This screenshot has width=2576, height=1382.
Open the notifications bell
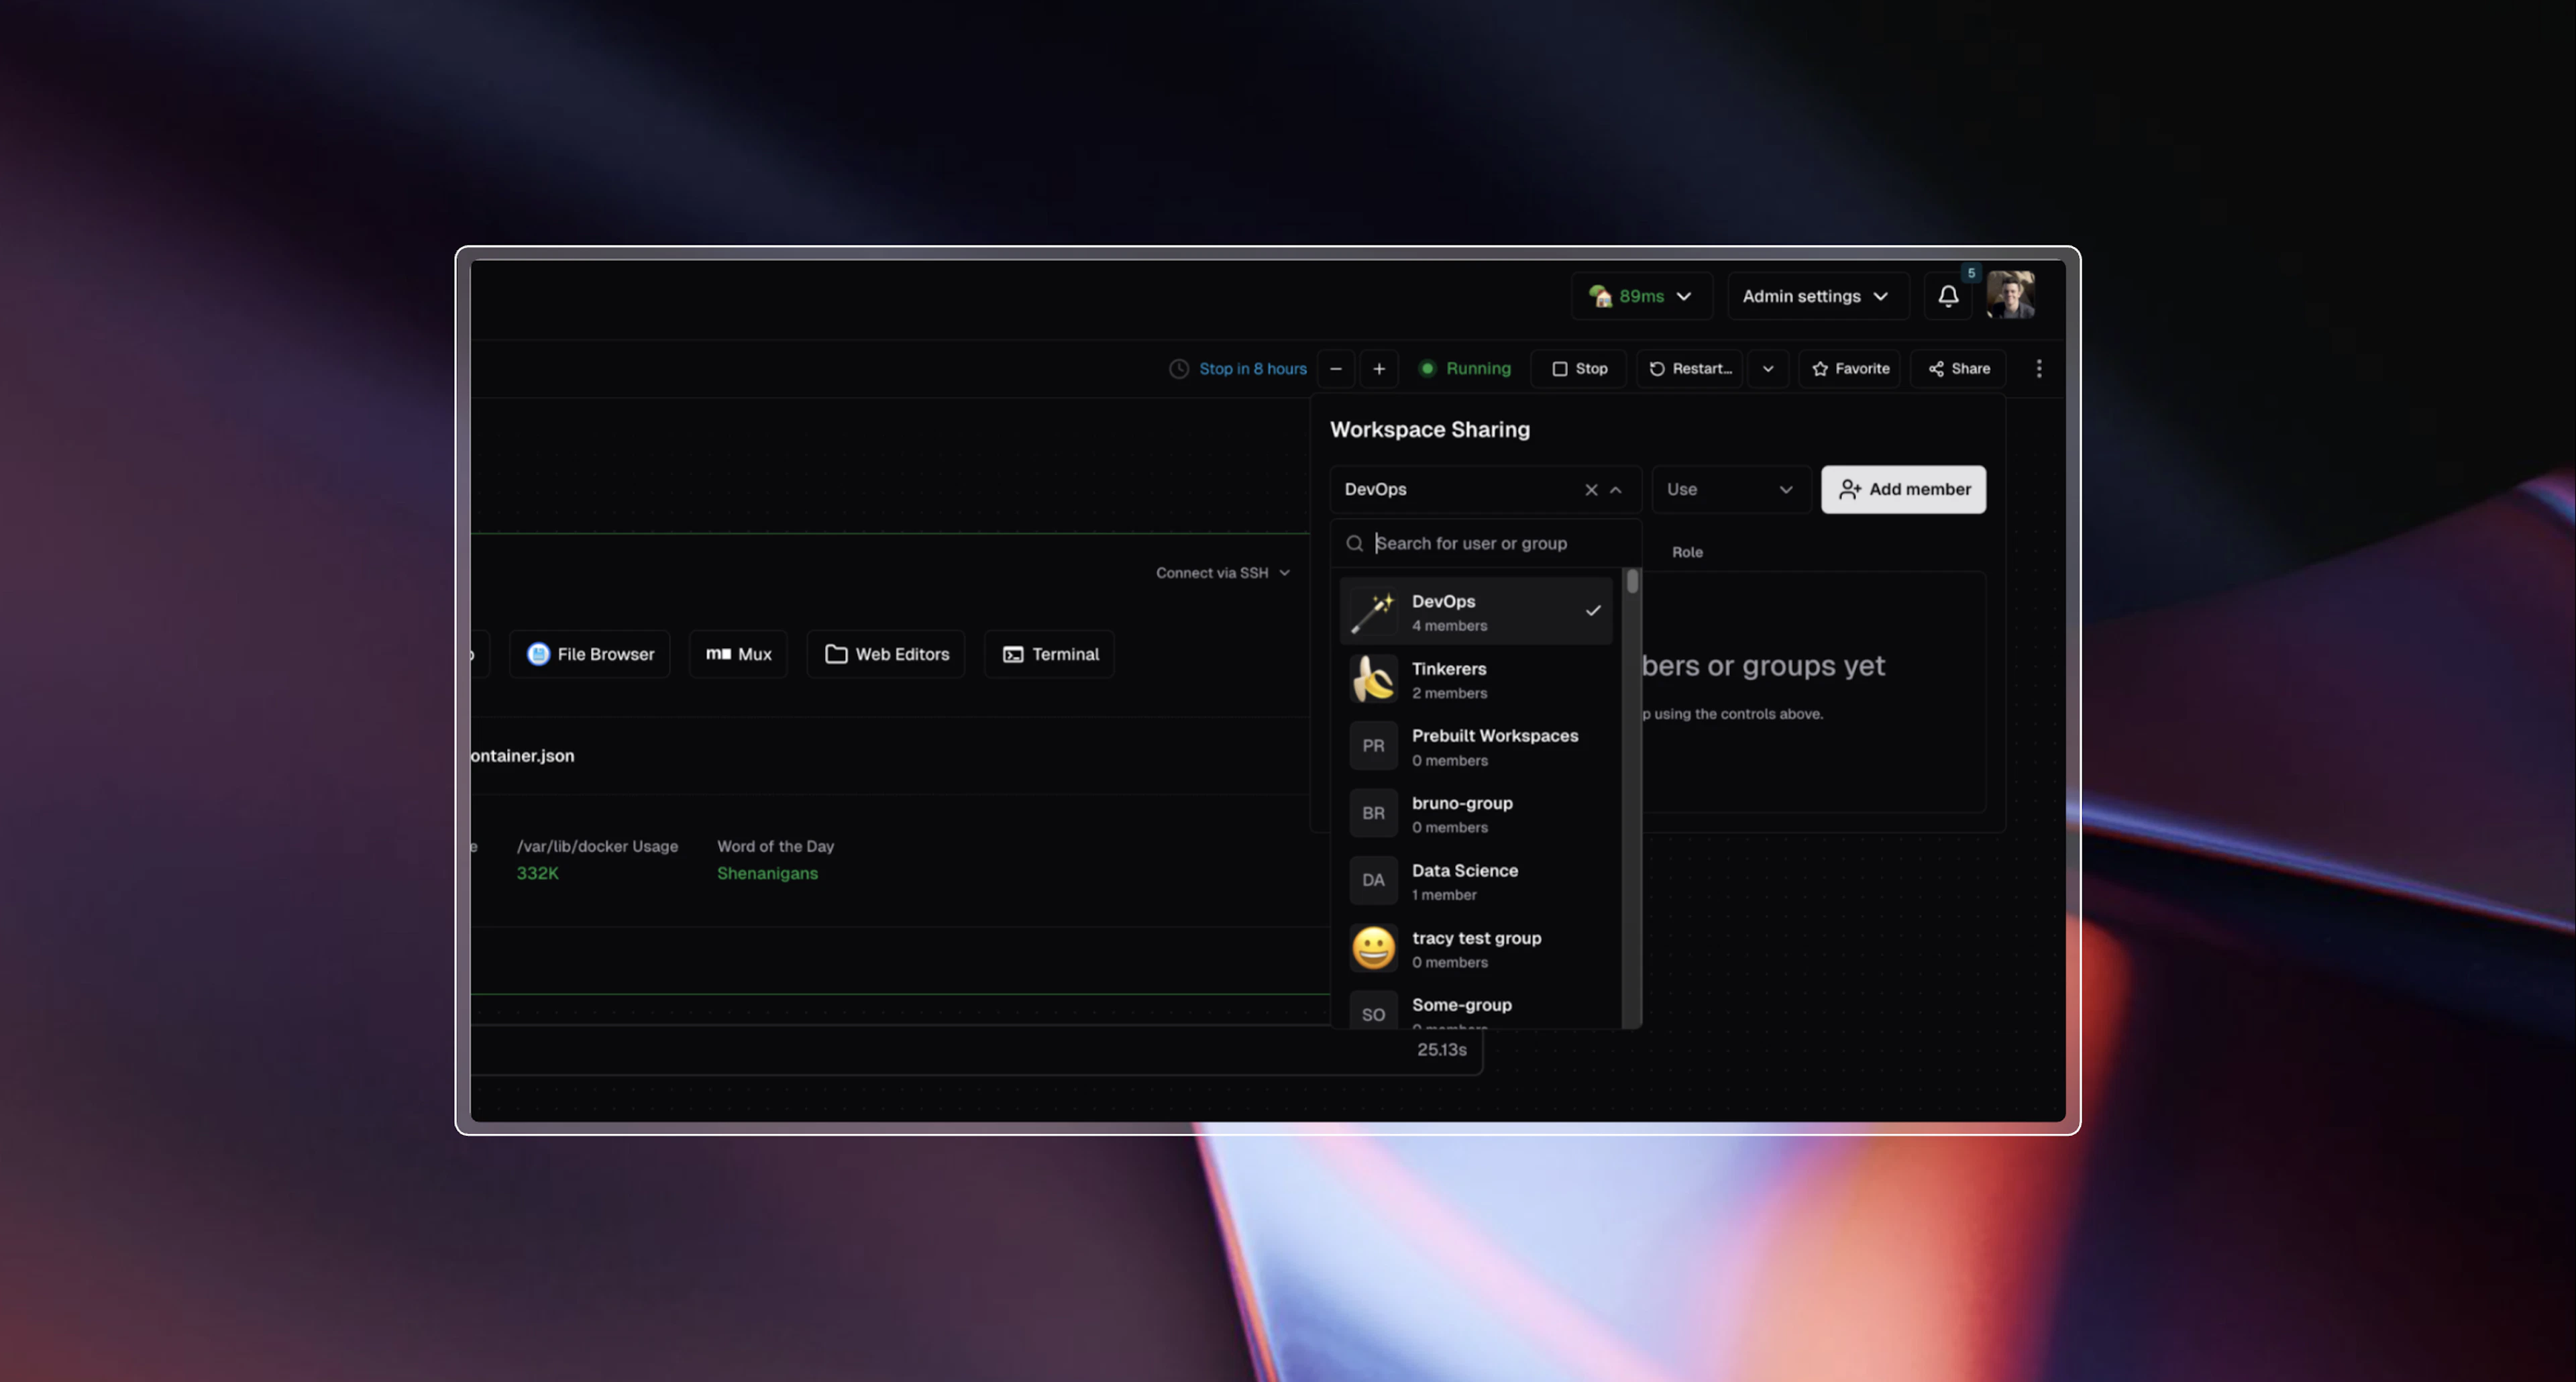click(1948, 296)
